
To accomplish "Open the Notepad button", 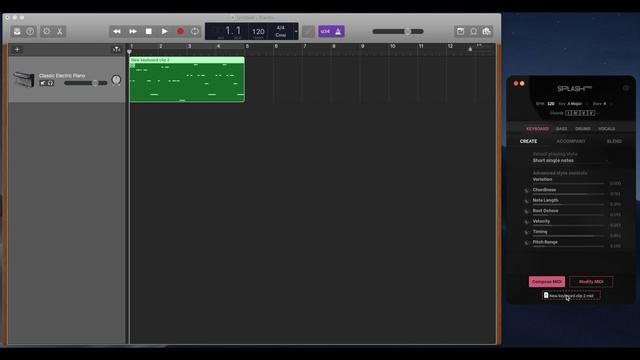I will click(x=460, y=31).
